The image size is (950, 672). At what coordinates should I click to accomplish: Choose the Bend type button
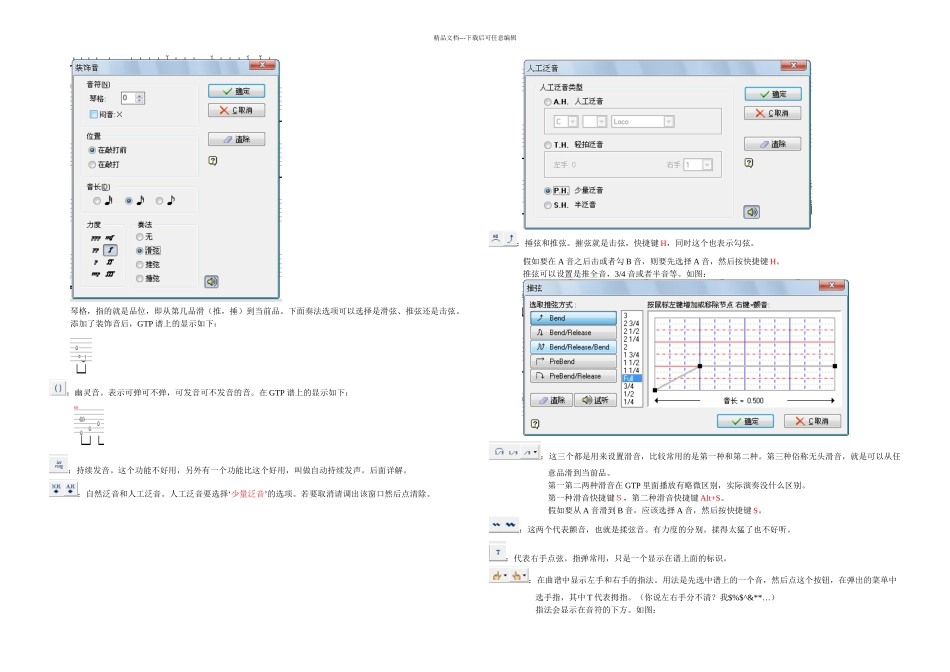[x=573, y=318]
